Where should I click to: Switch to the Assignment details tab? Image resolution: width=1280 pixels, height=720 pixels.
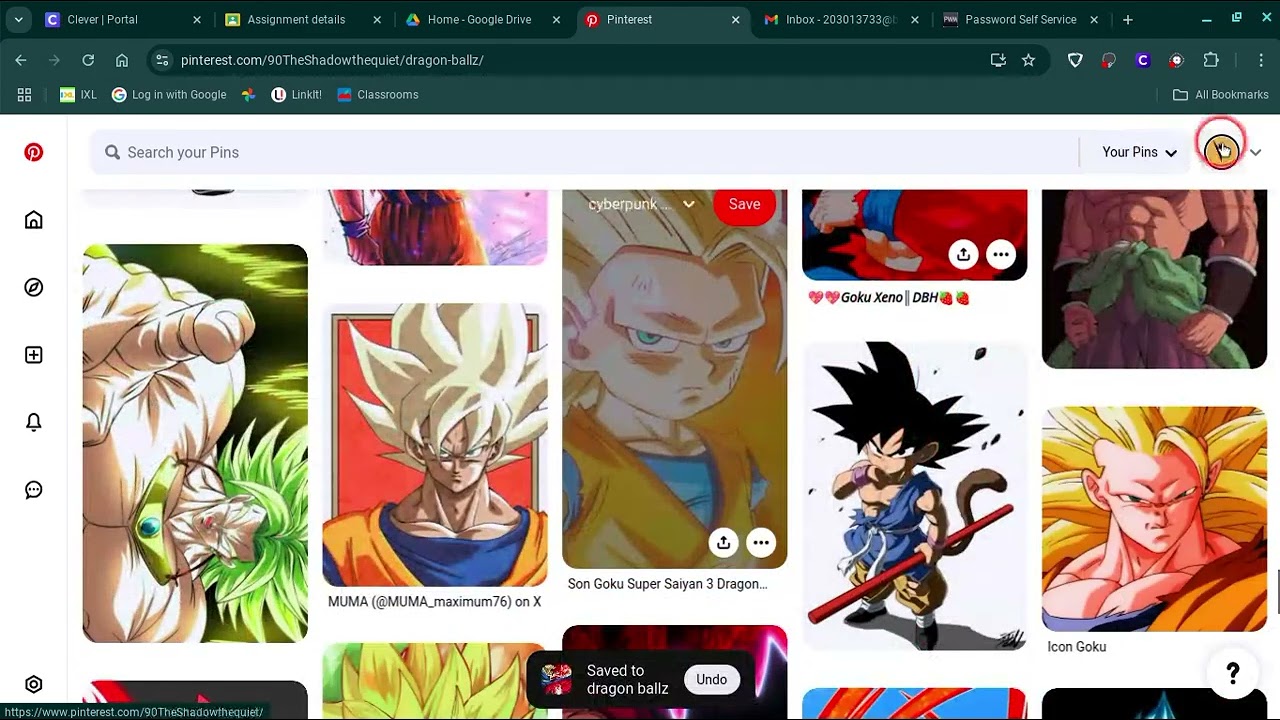[x=305, y=19]
